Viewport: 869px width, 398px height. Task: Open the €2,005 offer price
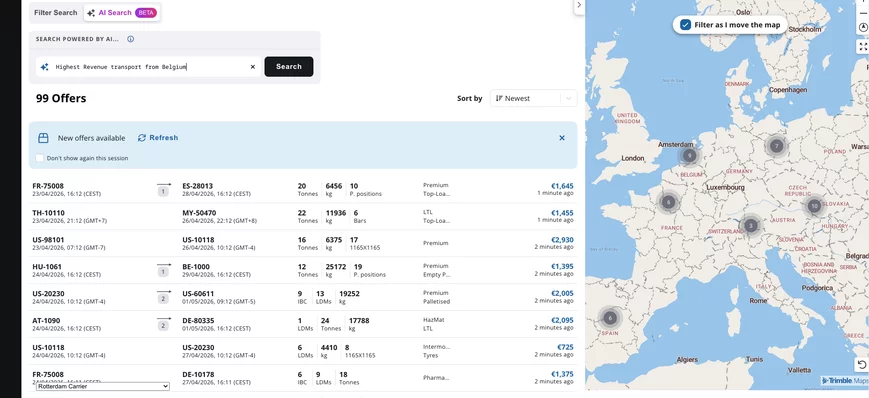(x=562, y=294)
